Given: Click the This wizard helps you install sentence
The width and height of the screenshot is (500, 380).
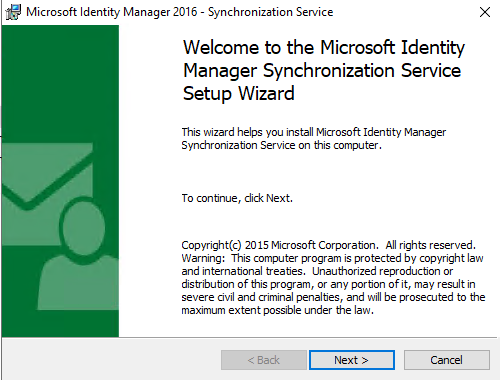Looking at the screenshot, I should pos(314,132).
